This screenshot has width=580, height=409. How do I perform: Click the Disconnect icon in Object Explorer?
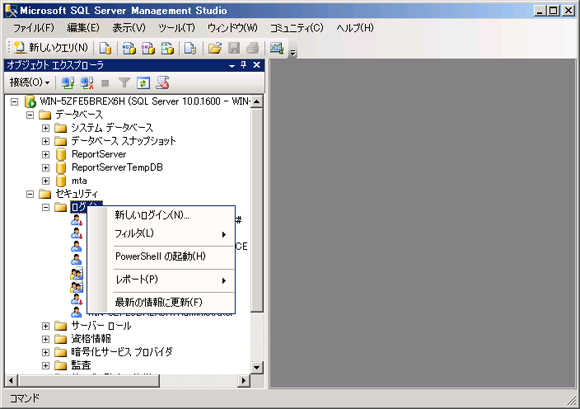tap(87, 83)
